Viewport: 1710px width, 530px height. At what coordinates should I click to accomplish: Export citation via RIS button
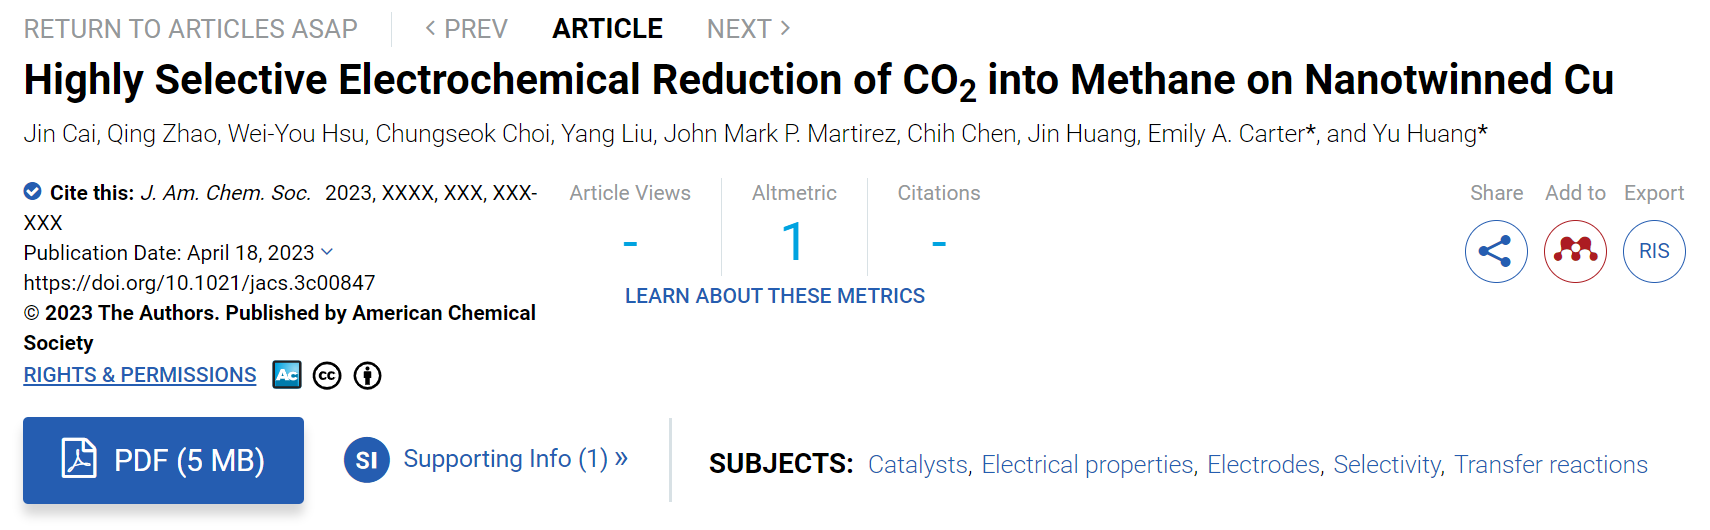[x=1654, y=251]
